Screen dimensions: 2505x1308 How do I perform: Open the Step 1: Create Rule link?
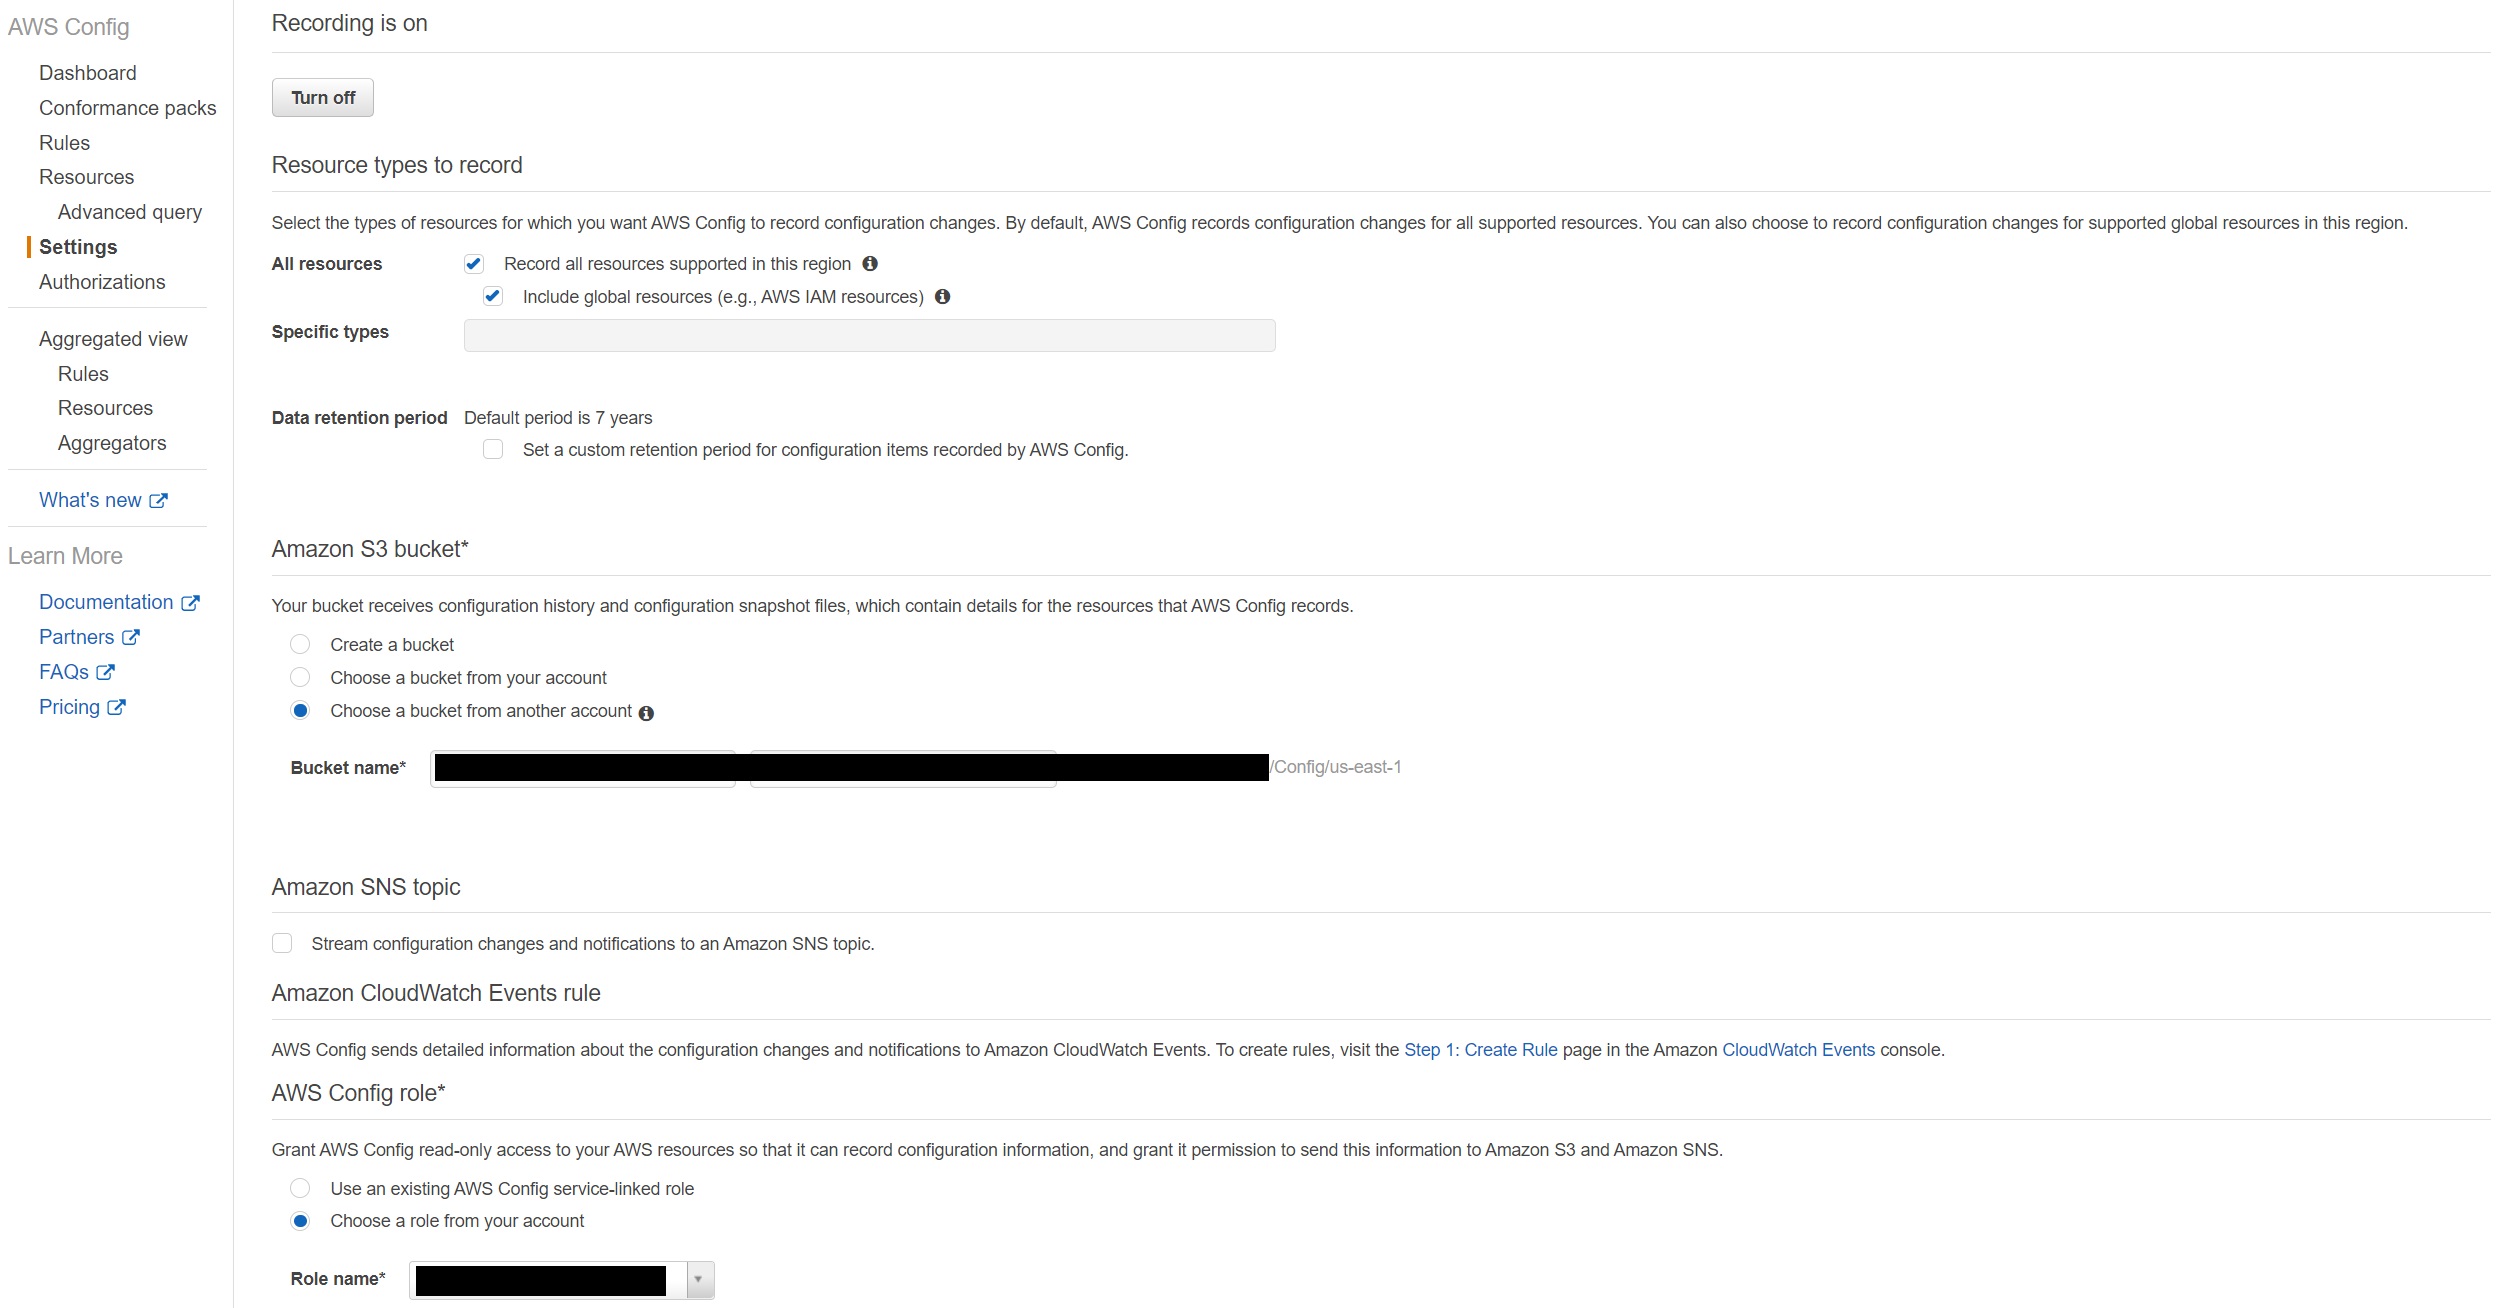tap(1481, 1050)
